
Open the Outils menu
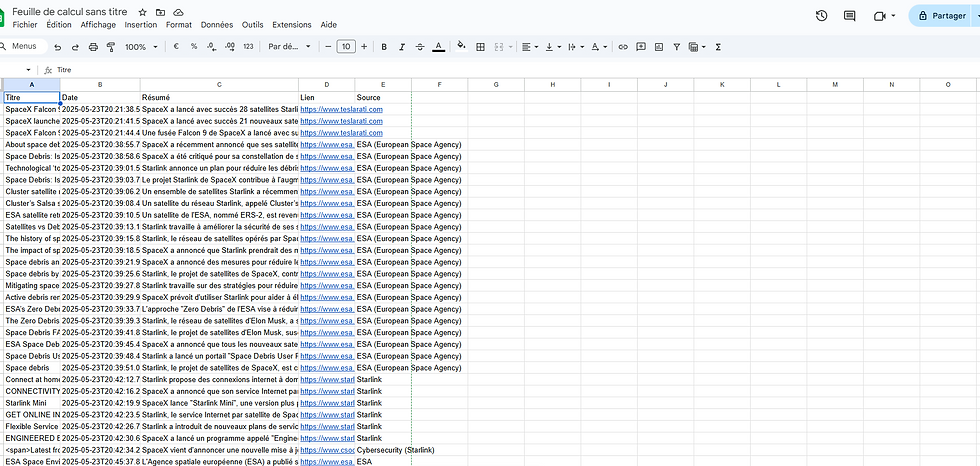coord(252,25)
